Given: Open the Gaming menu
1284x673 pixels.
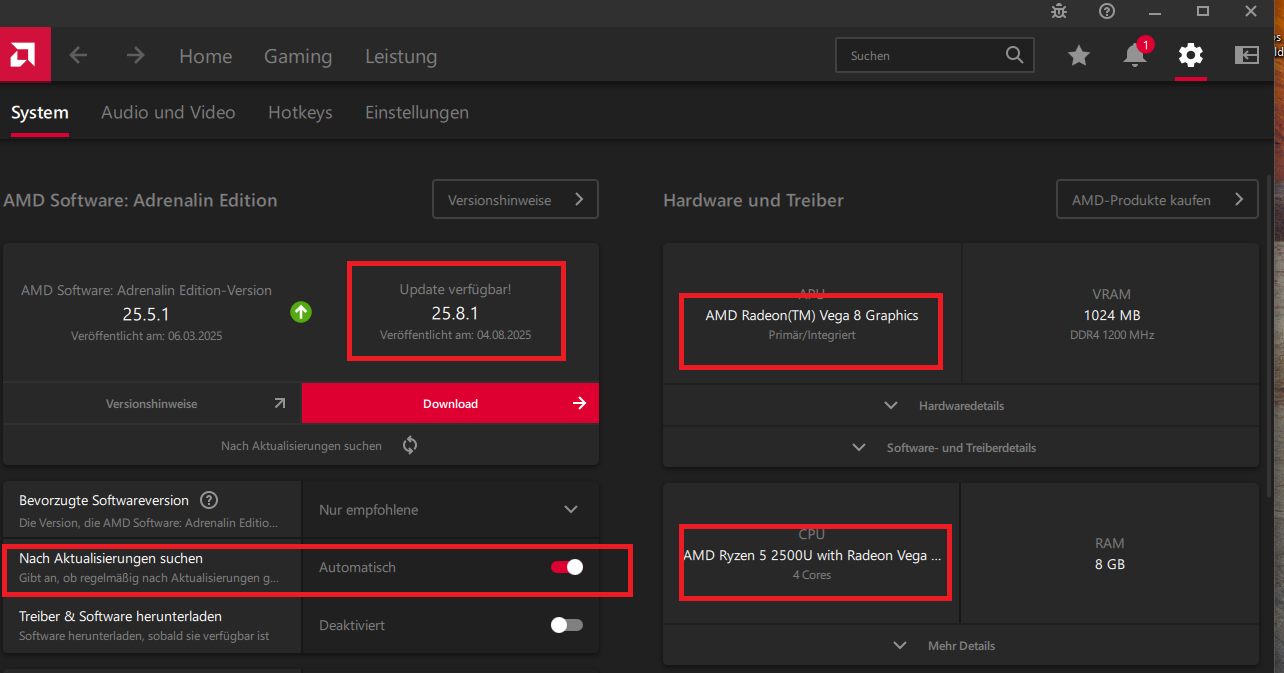Looking at the screenshot, I should point(298,57).
